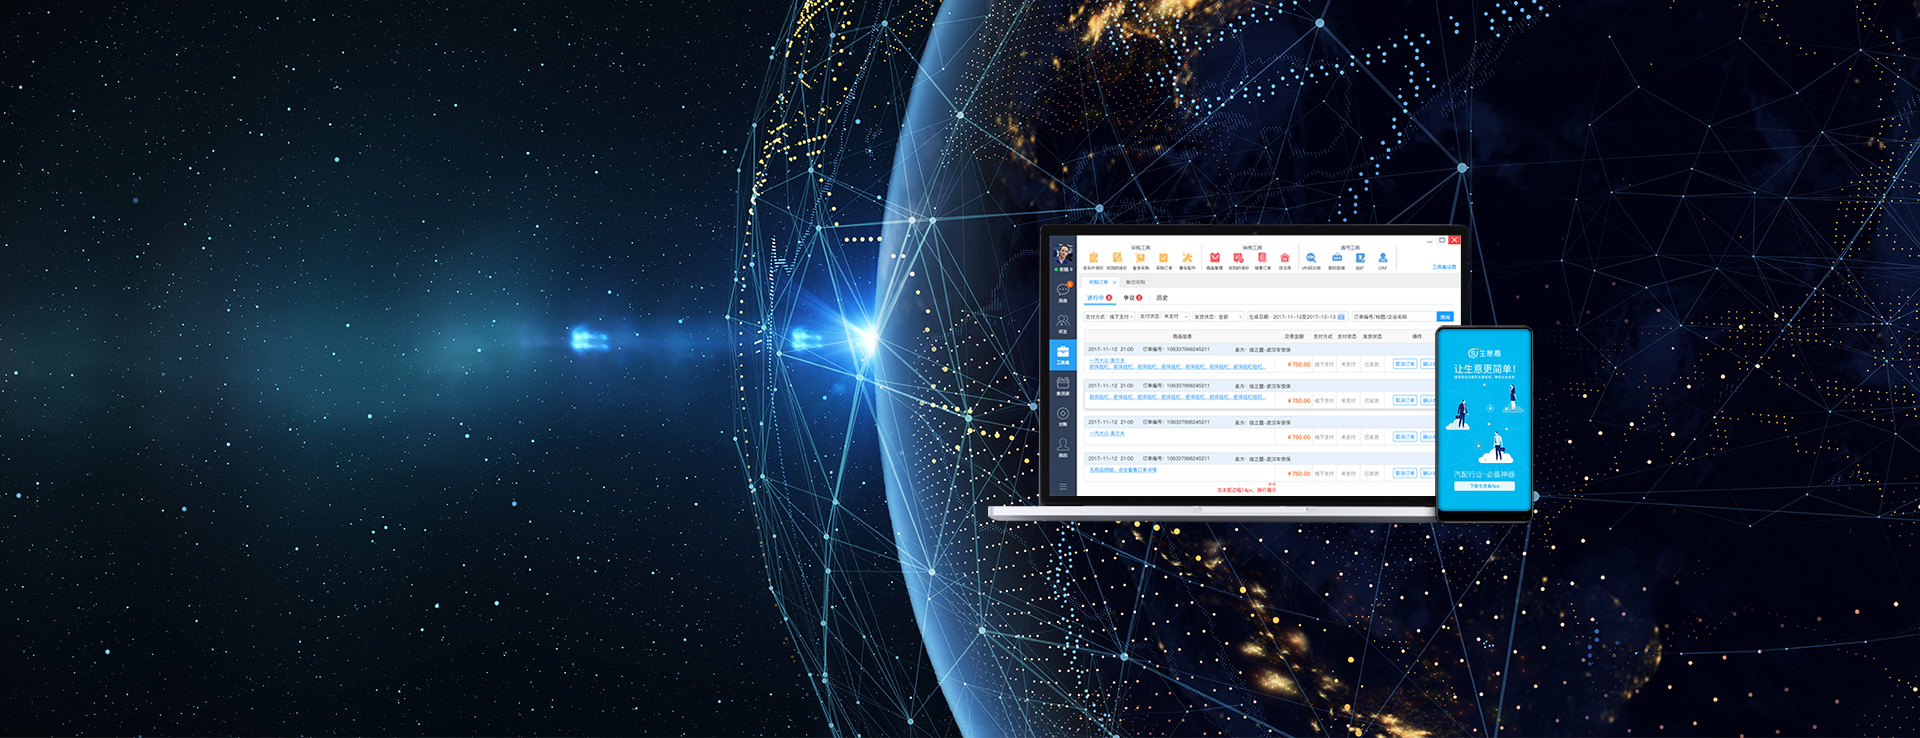
Task: Switch to the second document tab beside 采购订单
Action: tap(1136, 282)
